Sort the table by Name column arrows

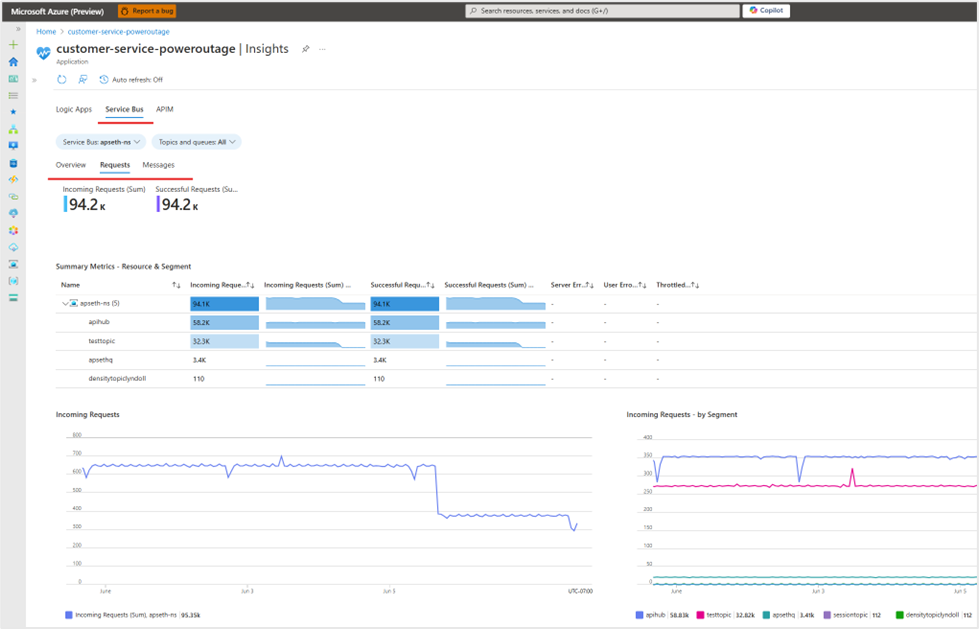pos(176,285)
